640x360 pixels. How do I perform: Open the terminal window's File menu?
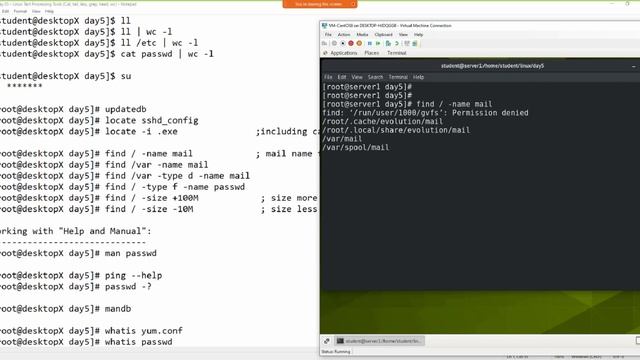328,77
